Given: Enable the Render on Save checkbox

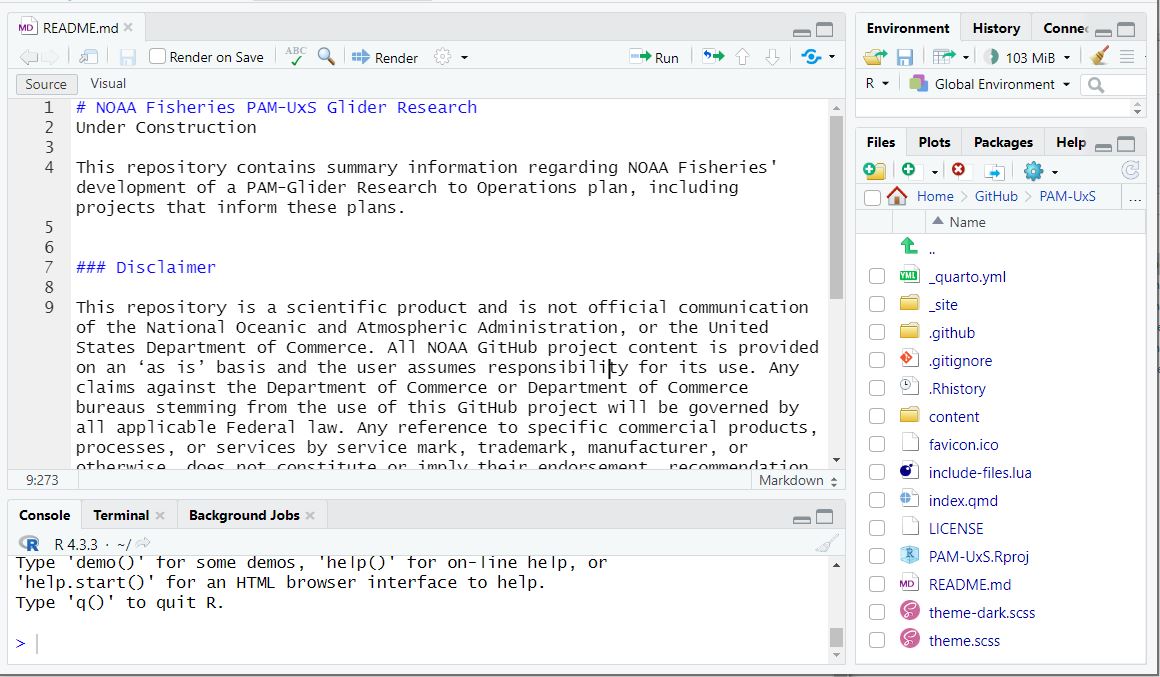Looking at the screenshot, I should tap(157, 57).
